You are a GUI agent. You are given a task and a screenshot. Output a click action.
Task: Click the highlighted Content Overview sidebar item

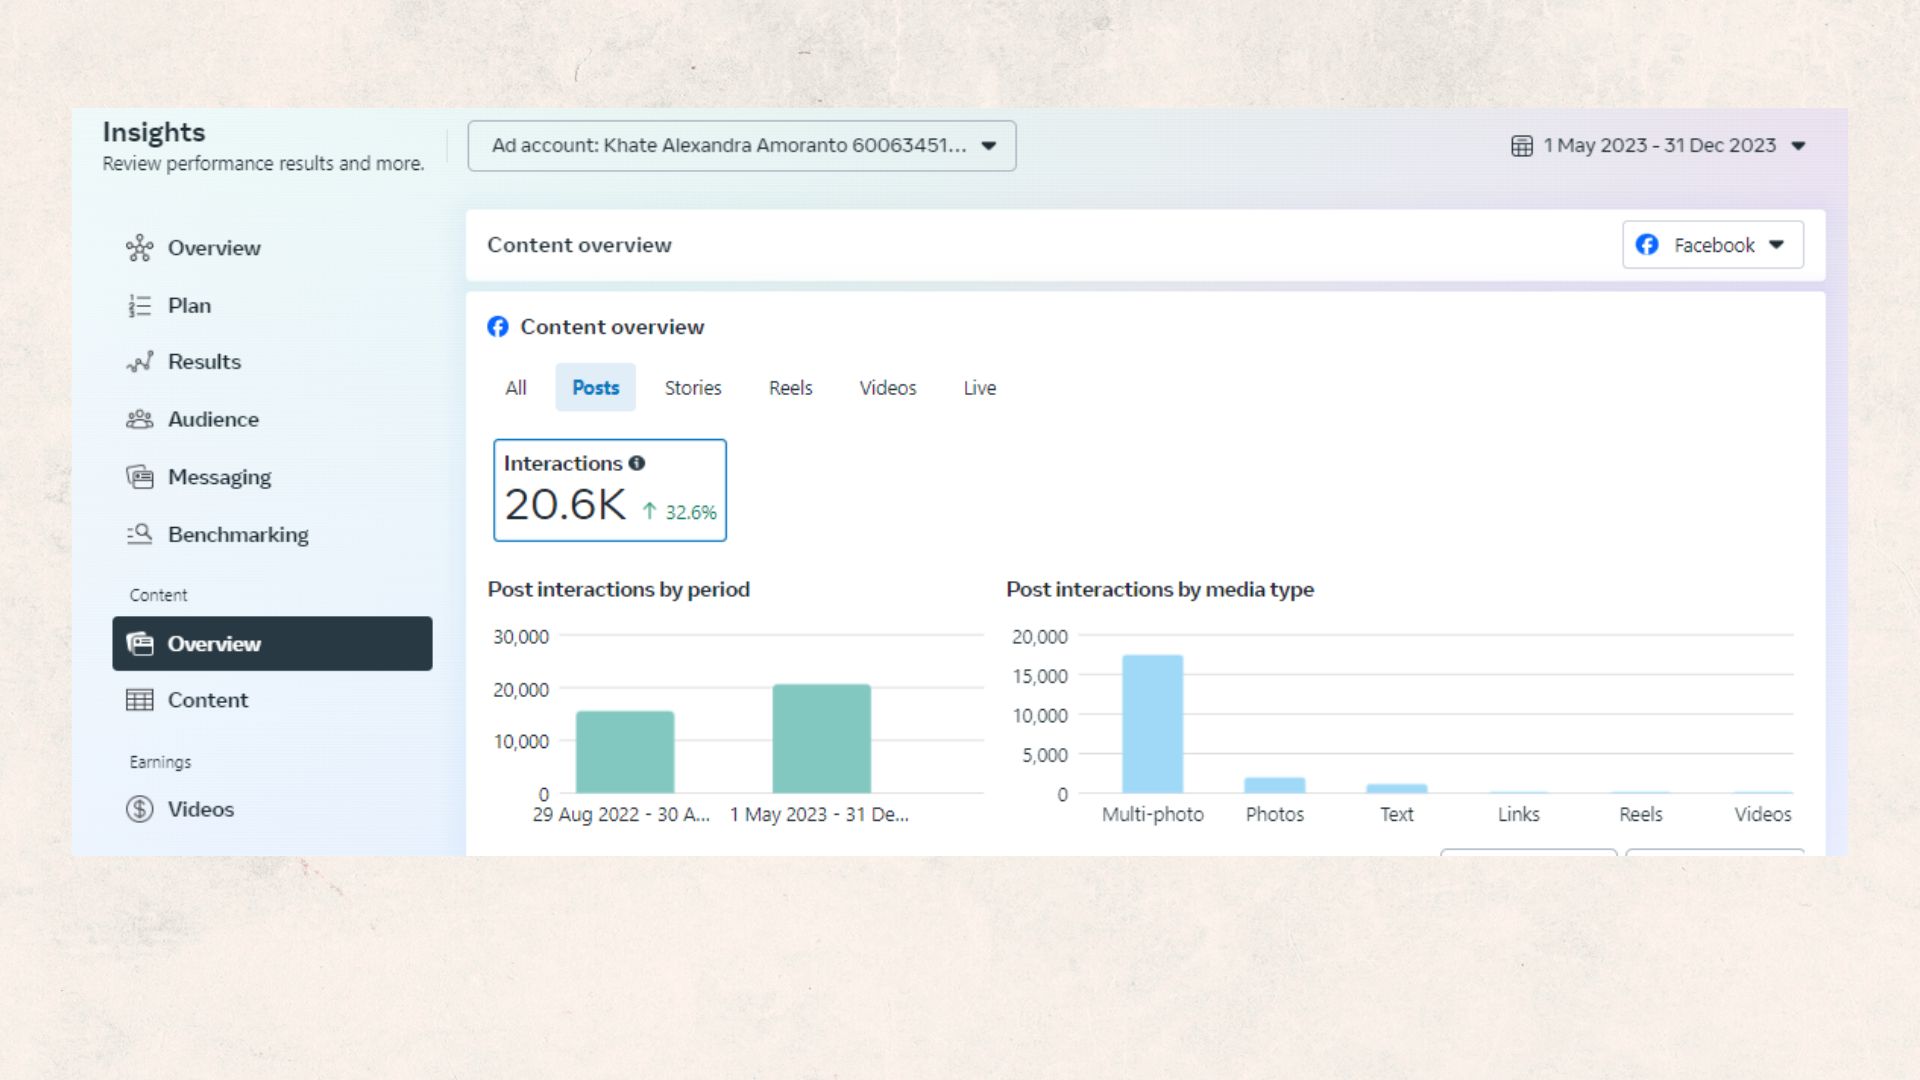[272, 644]
